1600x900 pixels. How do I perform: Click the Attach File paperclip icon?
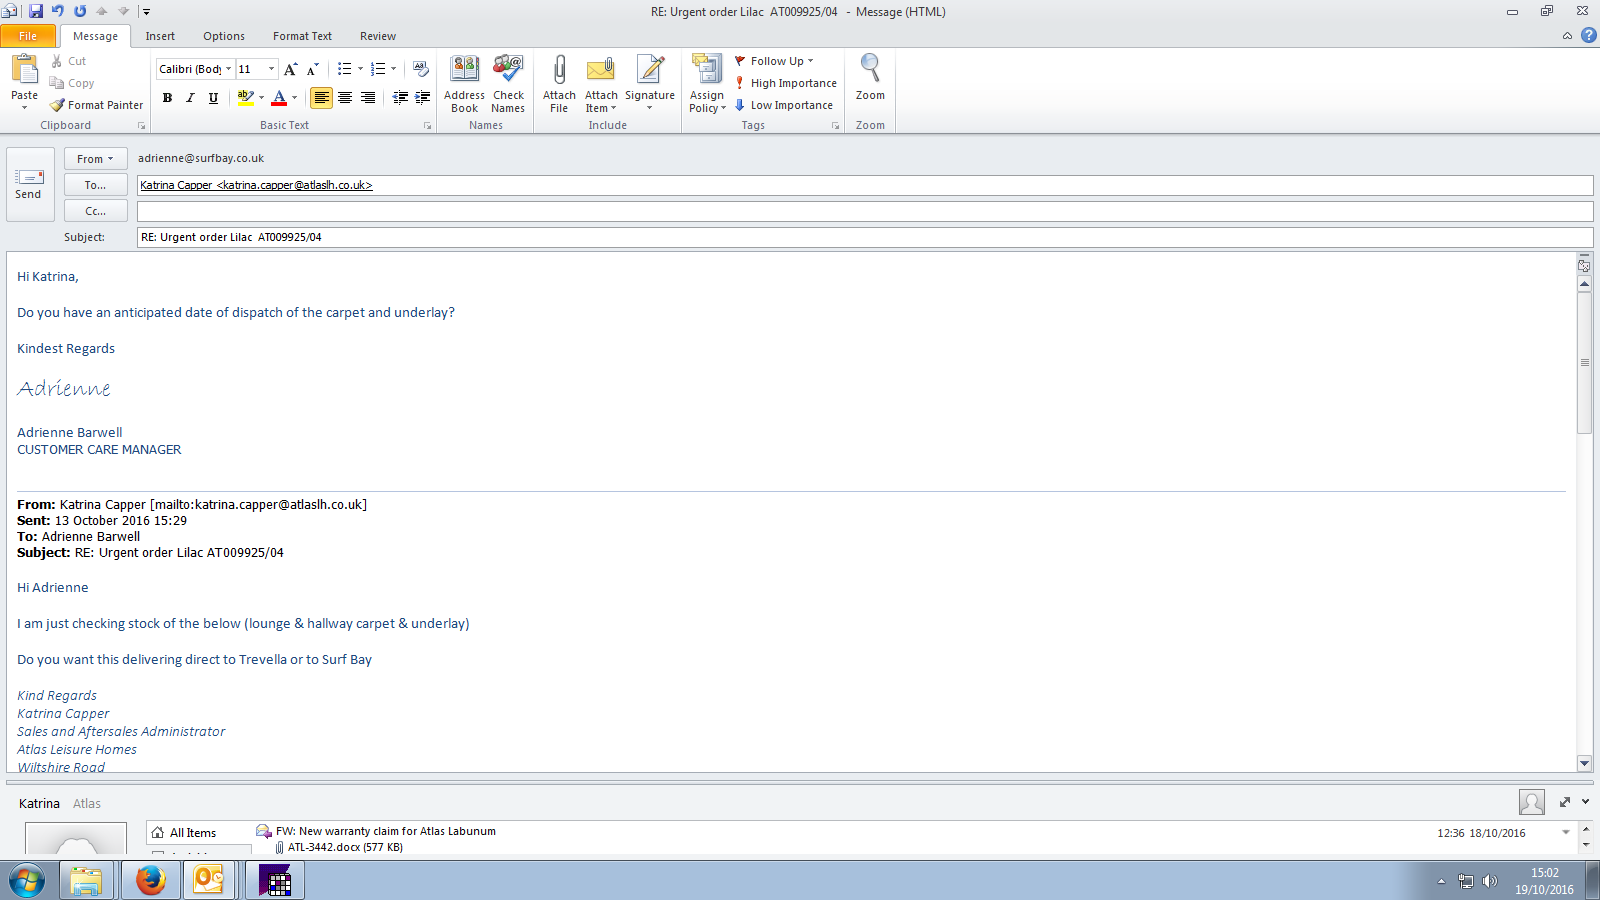559,82
